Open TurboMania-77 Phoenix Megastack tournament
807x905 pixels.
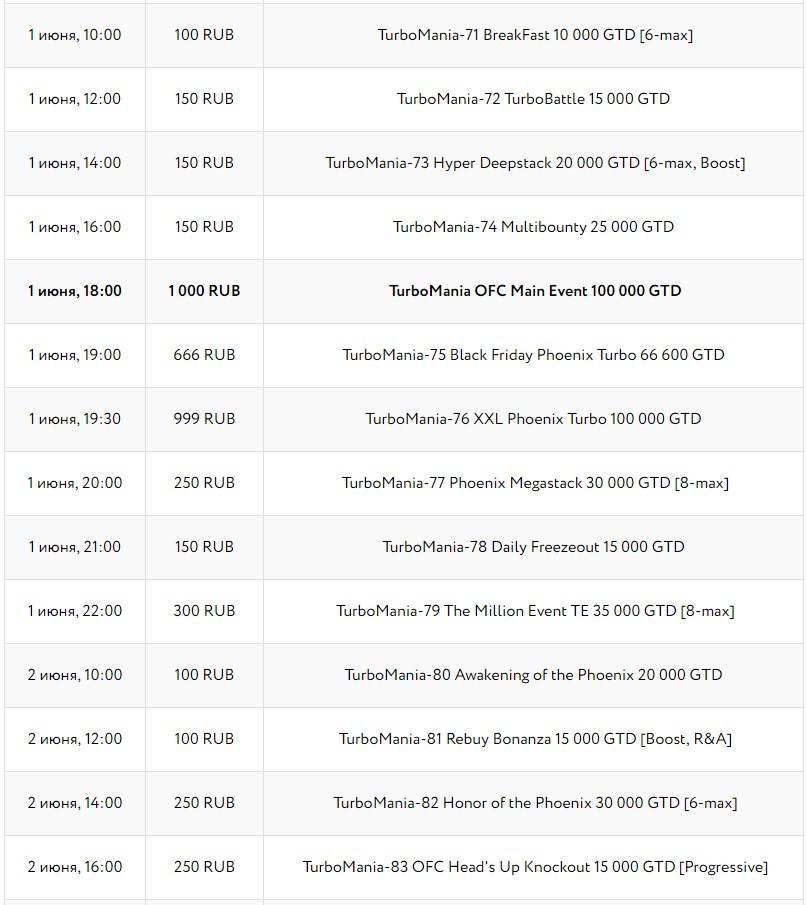point(535,483)
